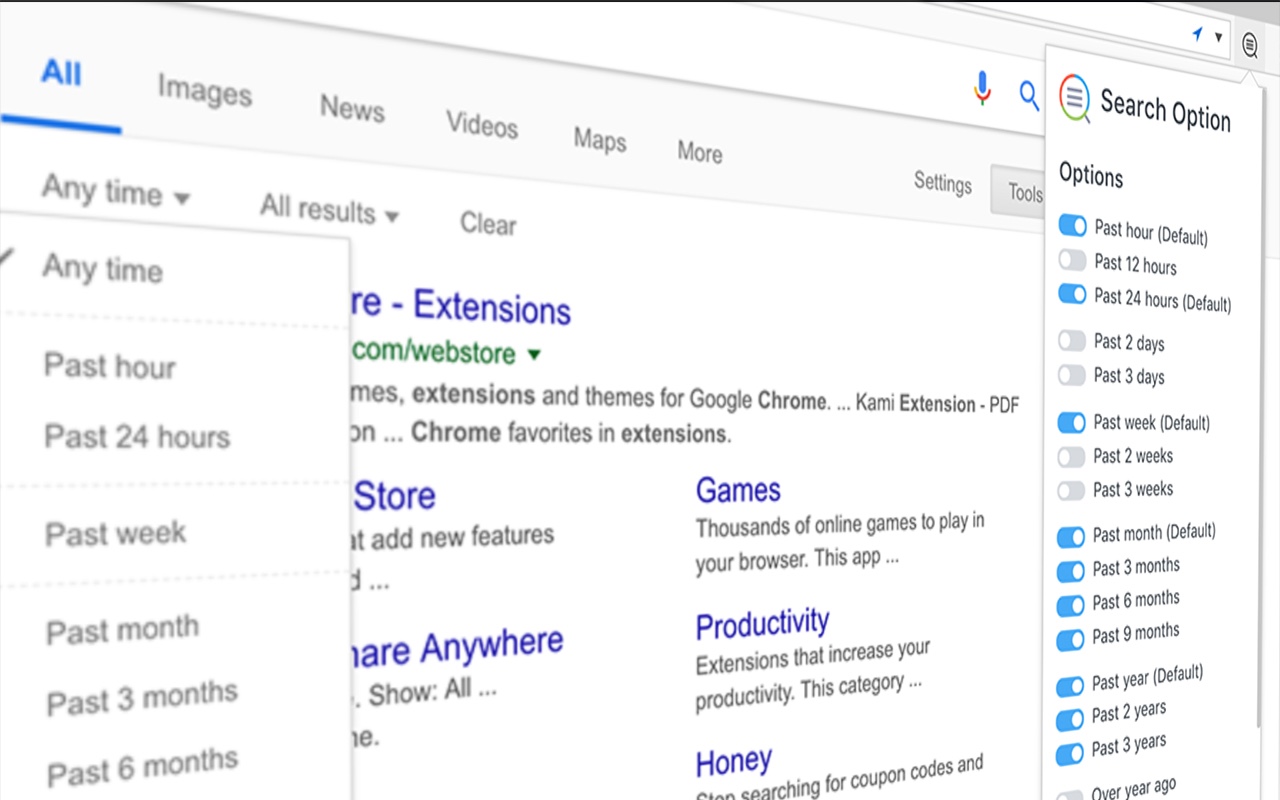Click the Search Option logo in popup
This screenshot has height=800, width=1280.
[x=1074, y=98]
